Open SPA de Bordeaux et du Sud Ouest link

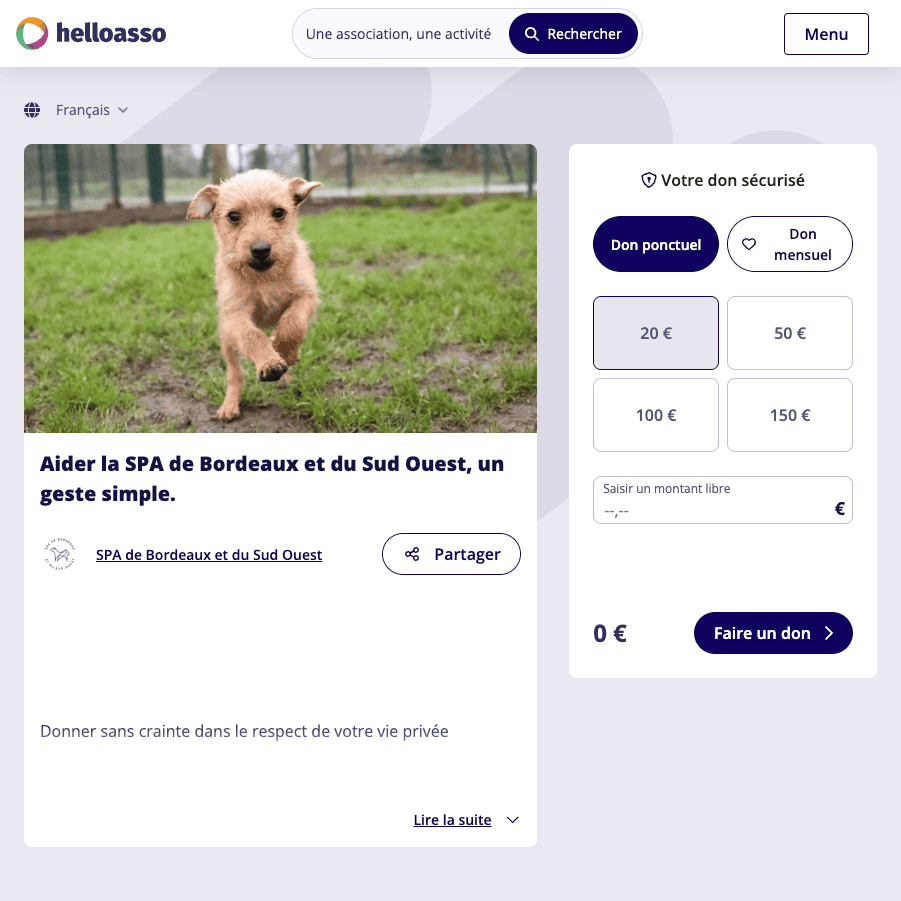pos(209,555)
